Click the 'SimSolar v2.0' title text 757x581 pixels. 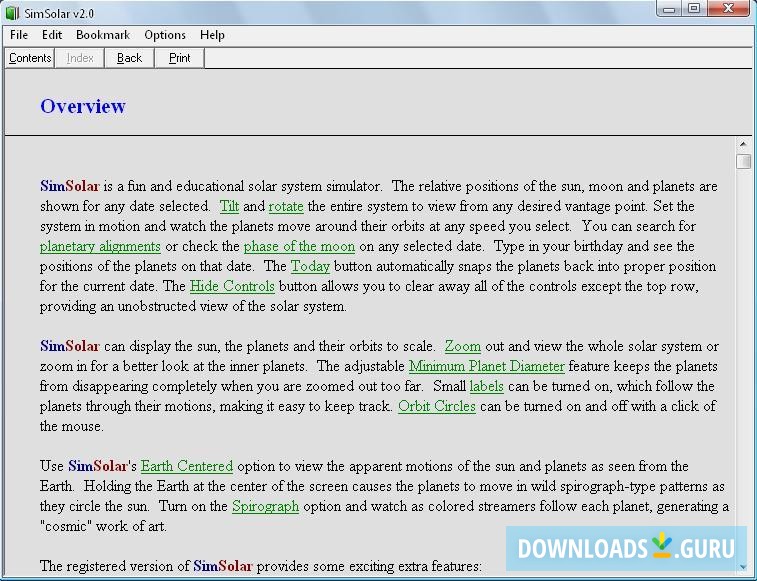tap(59, 14)
